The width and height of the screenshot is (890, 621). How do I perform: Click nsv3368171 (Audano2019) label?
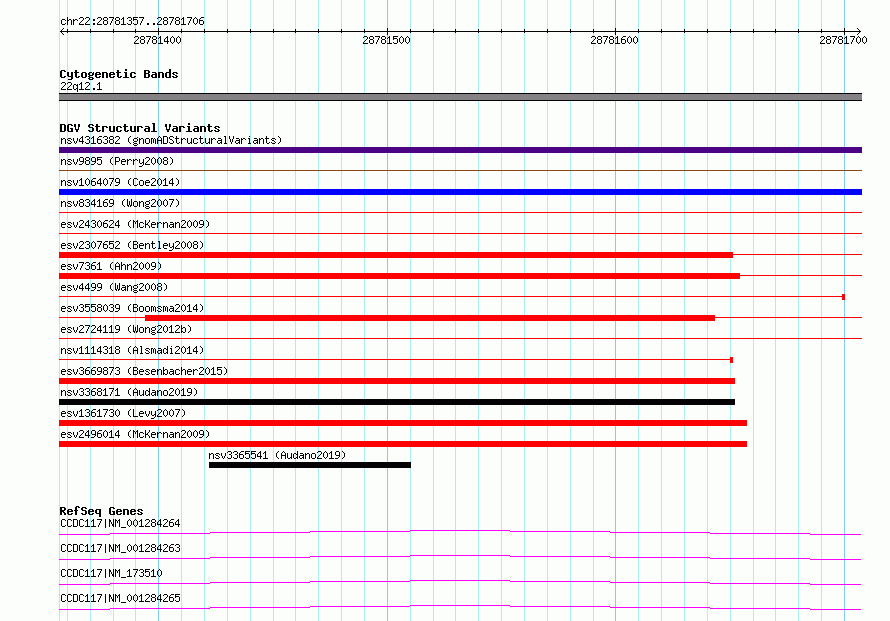(129, 392)
